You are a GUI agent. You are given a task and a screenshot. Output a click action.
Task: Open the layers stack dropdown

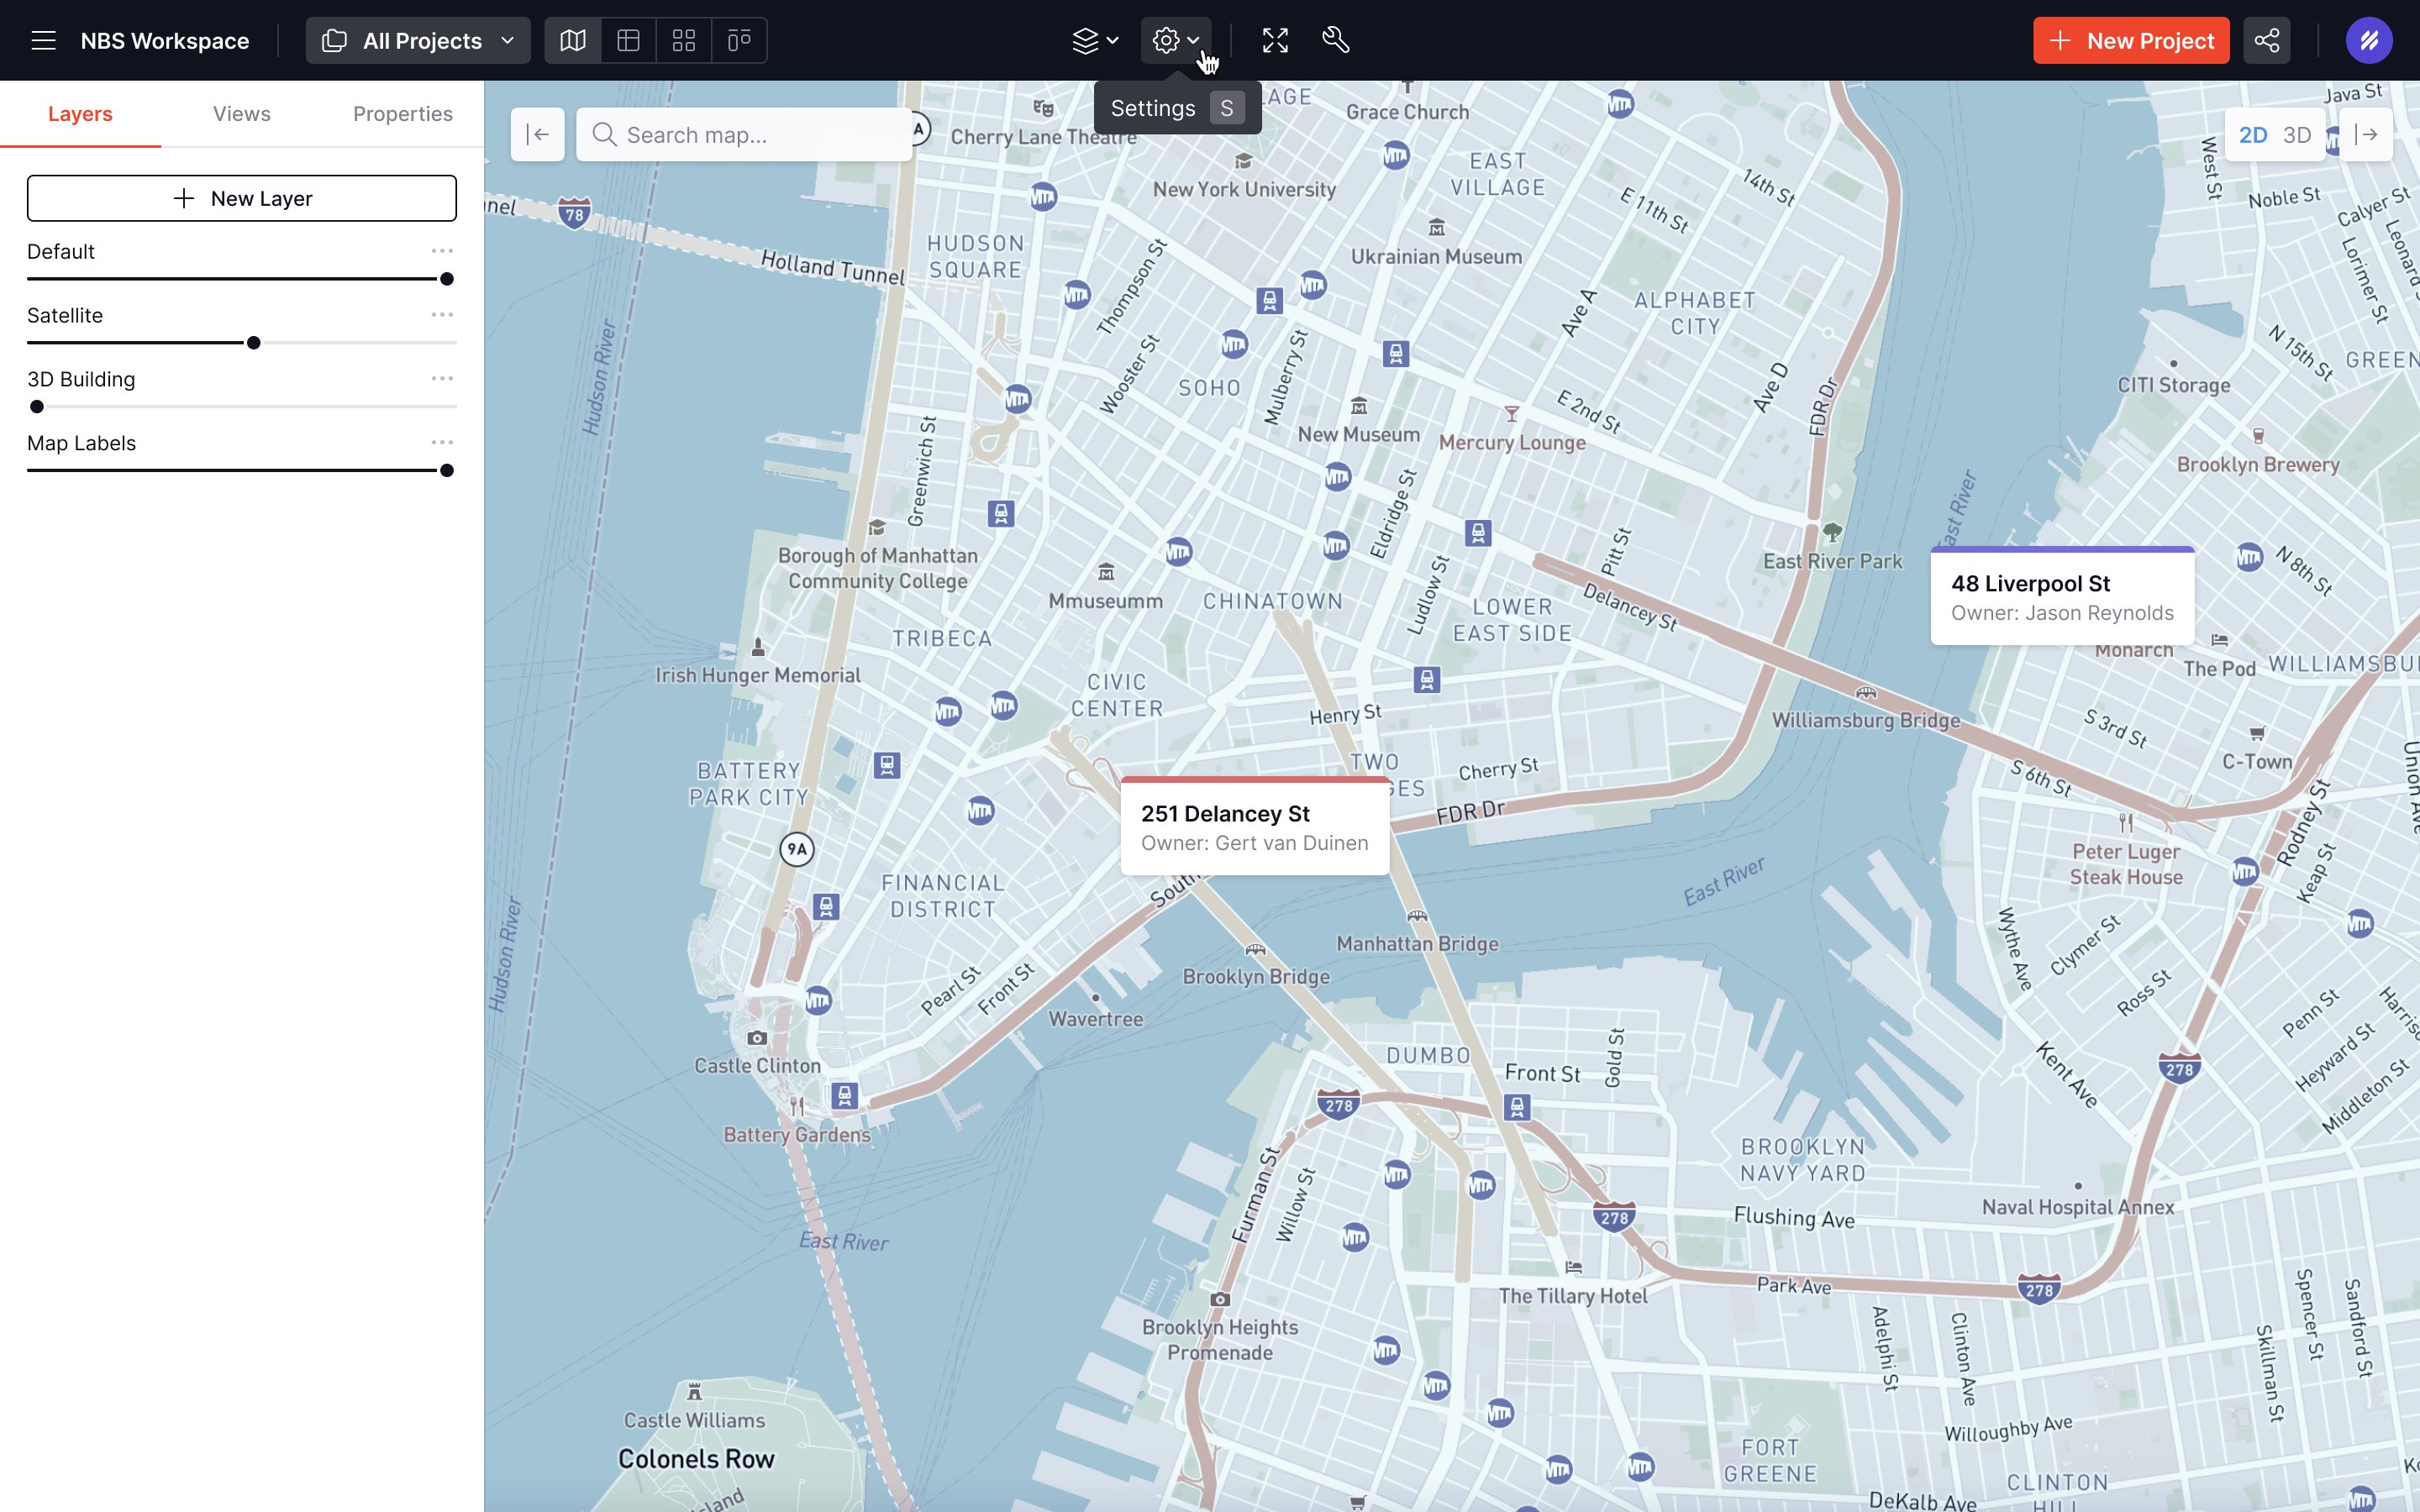(x=1095, y=40)
